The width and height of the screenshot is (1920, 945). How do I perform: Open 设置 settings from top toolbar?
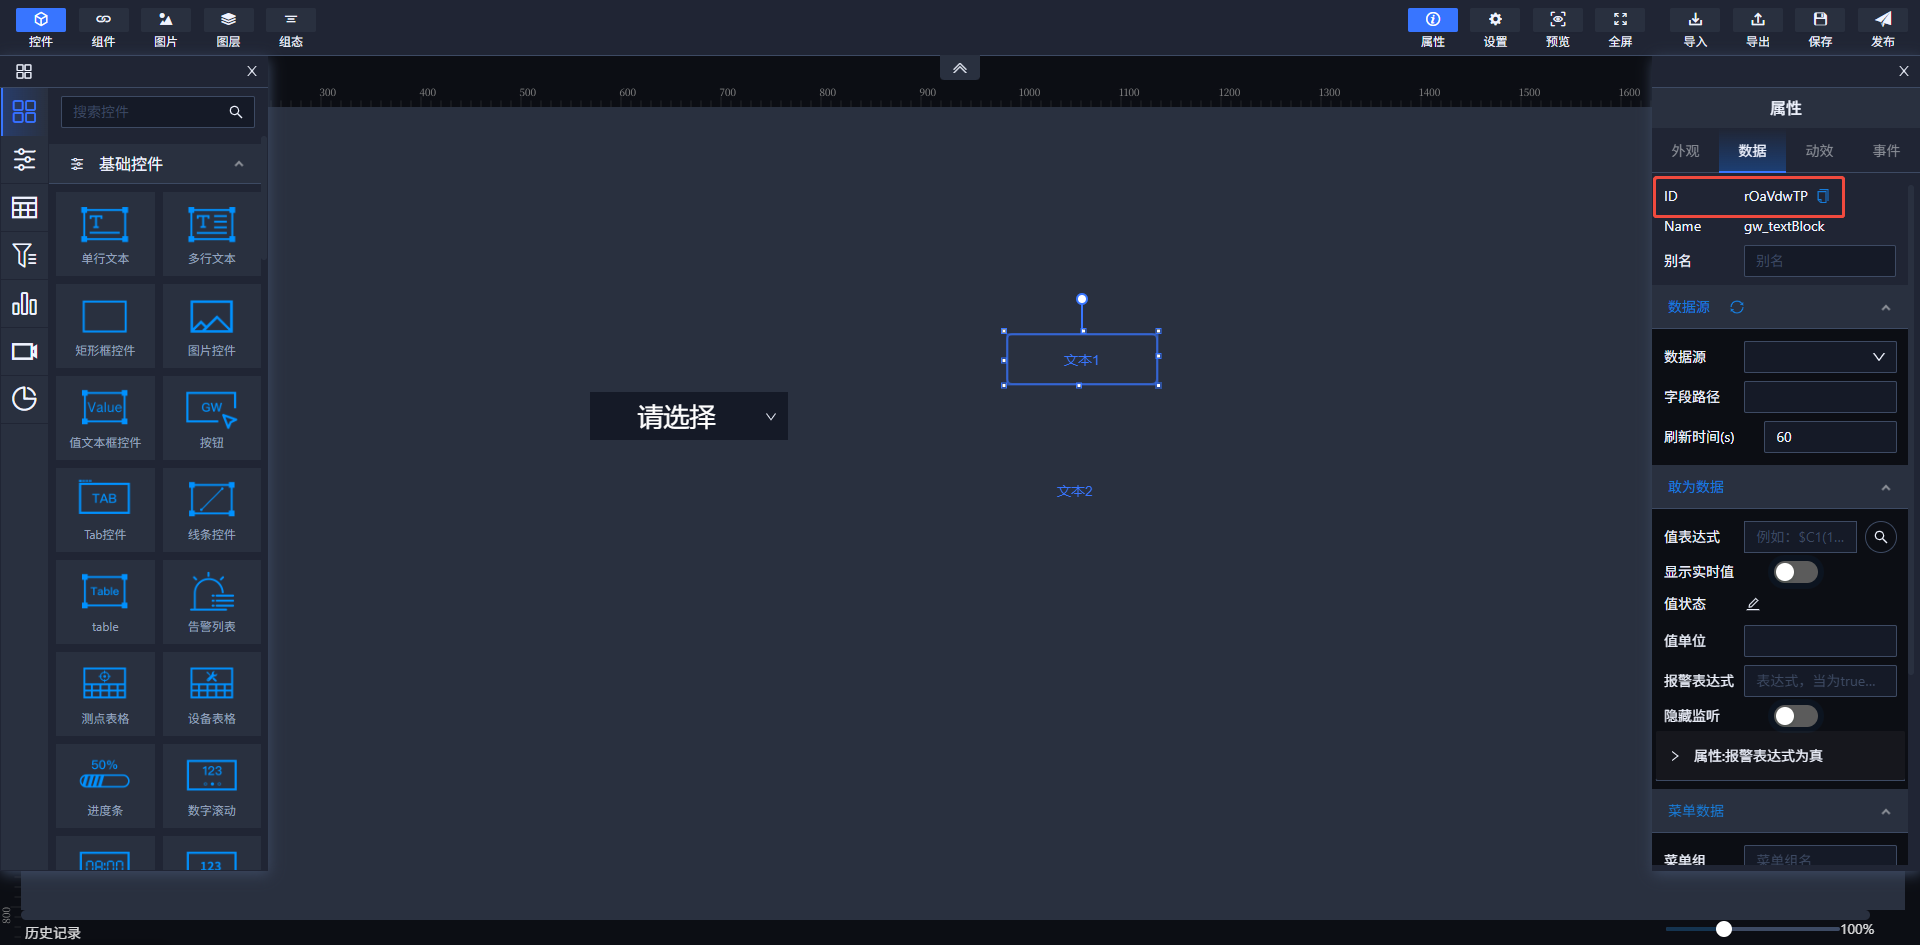tap(1495, 28)
